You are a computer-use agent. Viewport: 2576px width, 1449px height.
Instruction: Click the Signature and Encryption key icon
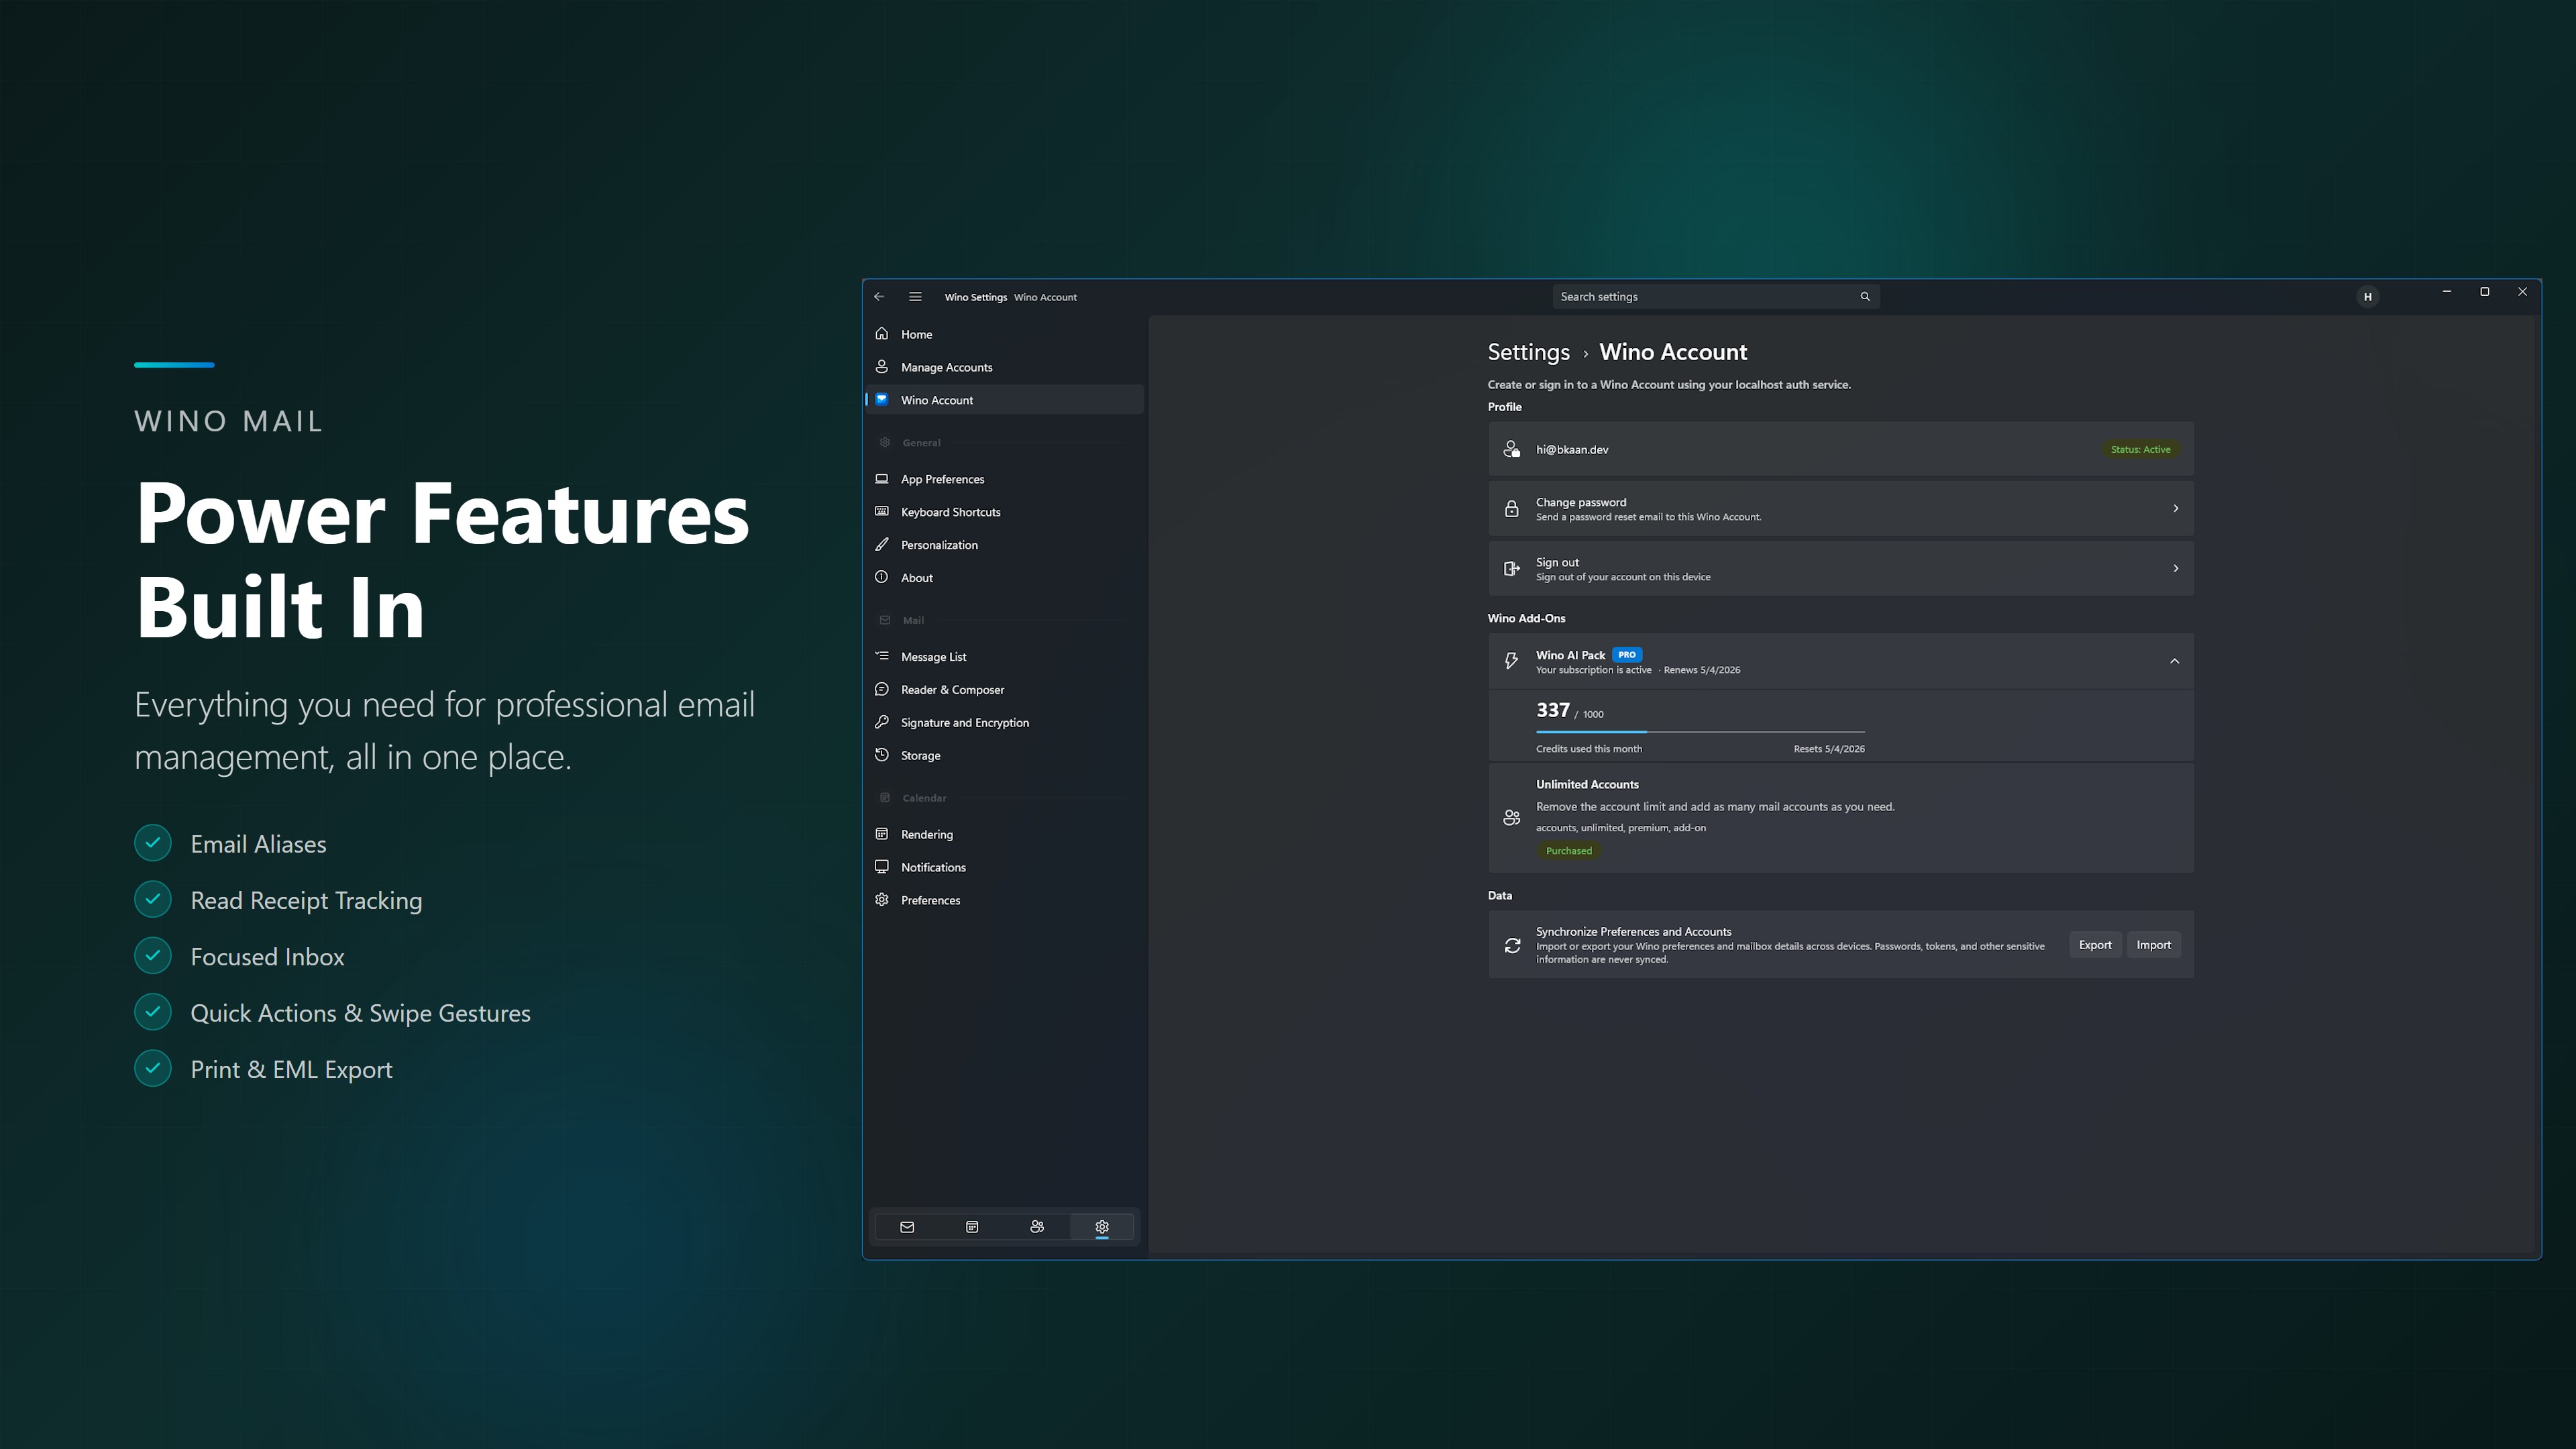tap(882, 723)
